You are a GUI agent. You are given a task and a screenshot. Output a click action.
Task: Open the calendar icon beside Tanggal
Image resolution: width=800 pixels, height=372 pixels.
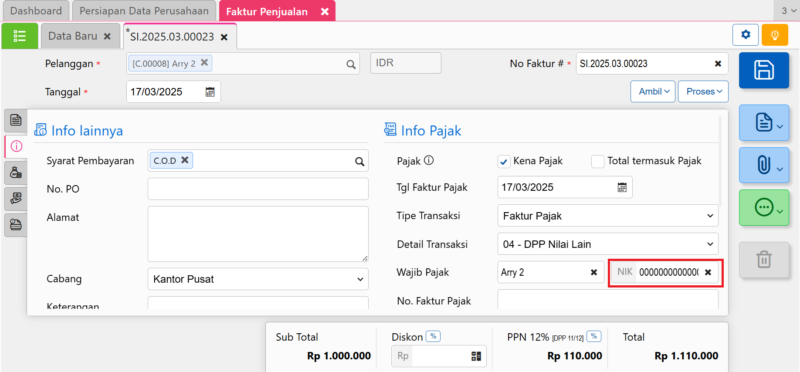[210, 92]
